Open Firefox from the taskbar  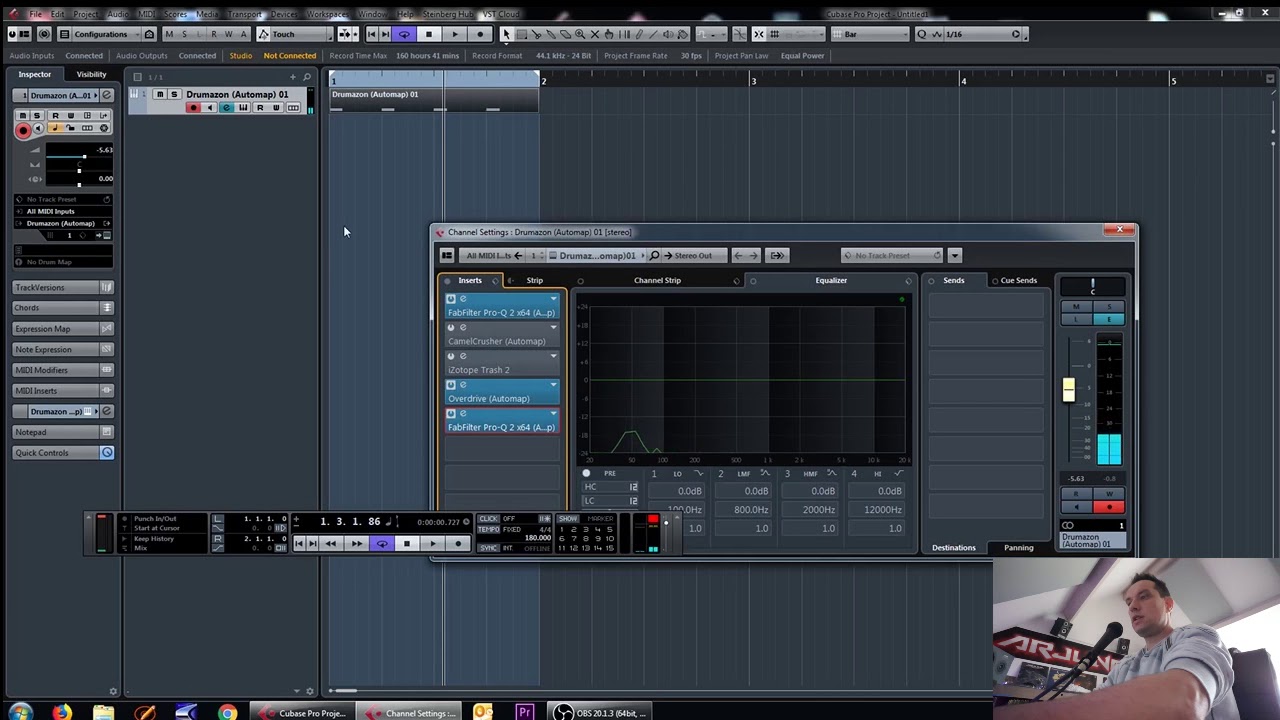tap(62, 712)
